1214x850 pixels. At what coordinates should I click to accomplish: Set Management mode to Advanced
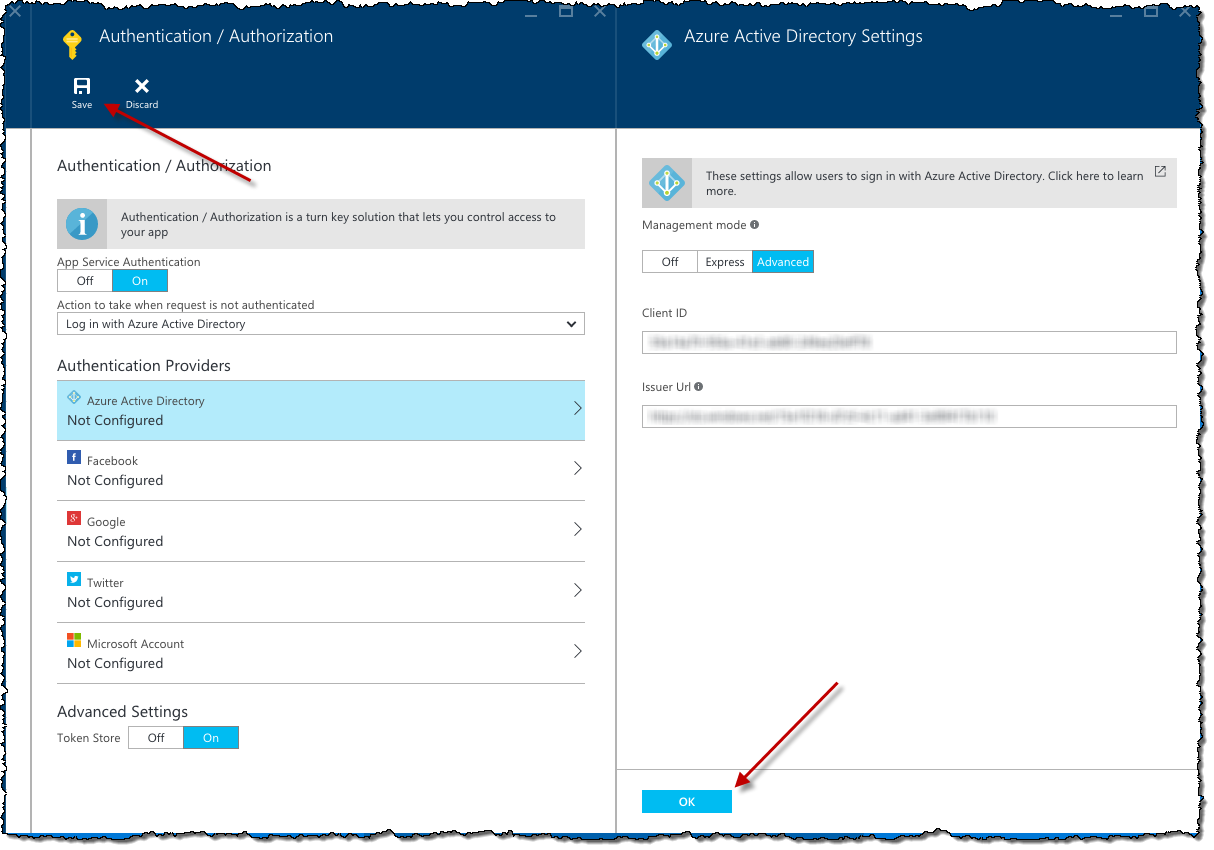(x=783, y=262)
